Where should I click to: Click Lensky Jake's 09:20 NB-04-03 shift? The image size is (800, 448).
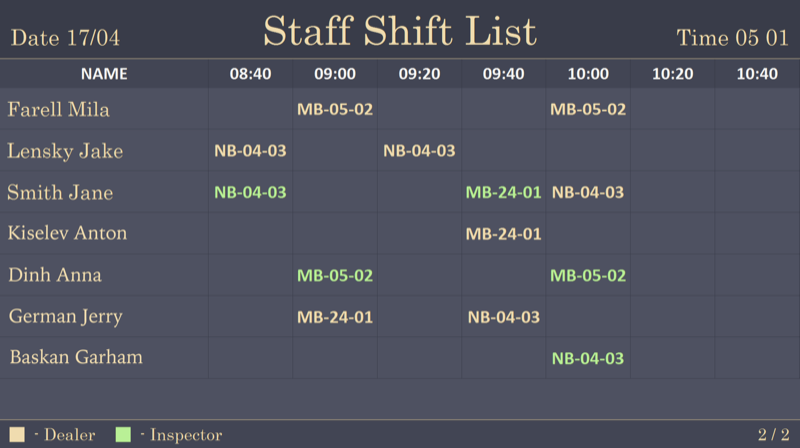(x=419, y=151)
